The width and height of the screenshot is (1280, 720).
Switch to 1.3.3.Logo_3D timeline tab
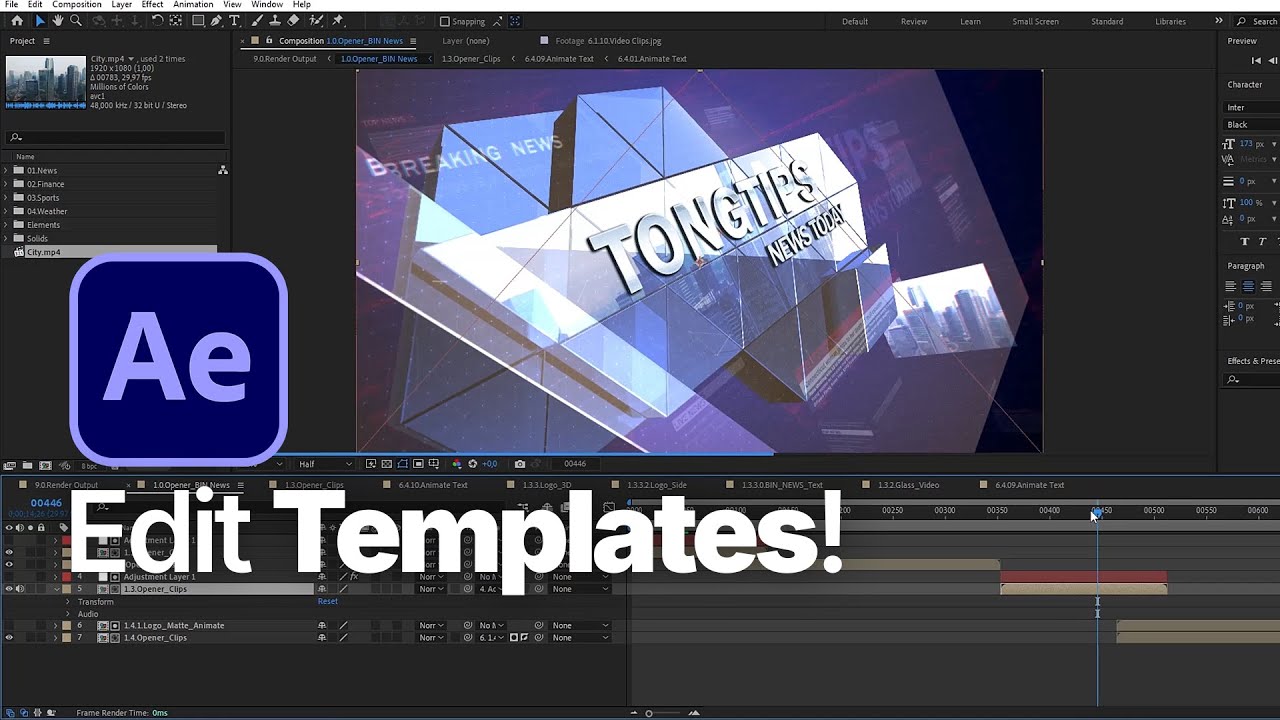point(547,485)
